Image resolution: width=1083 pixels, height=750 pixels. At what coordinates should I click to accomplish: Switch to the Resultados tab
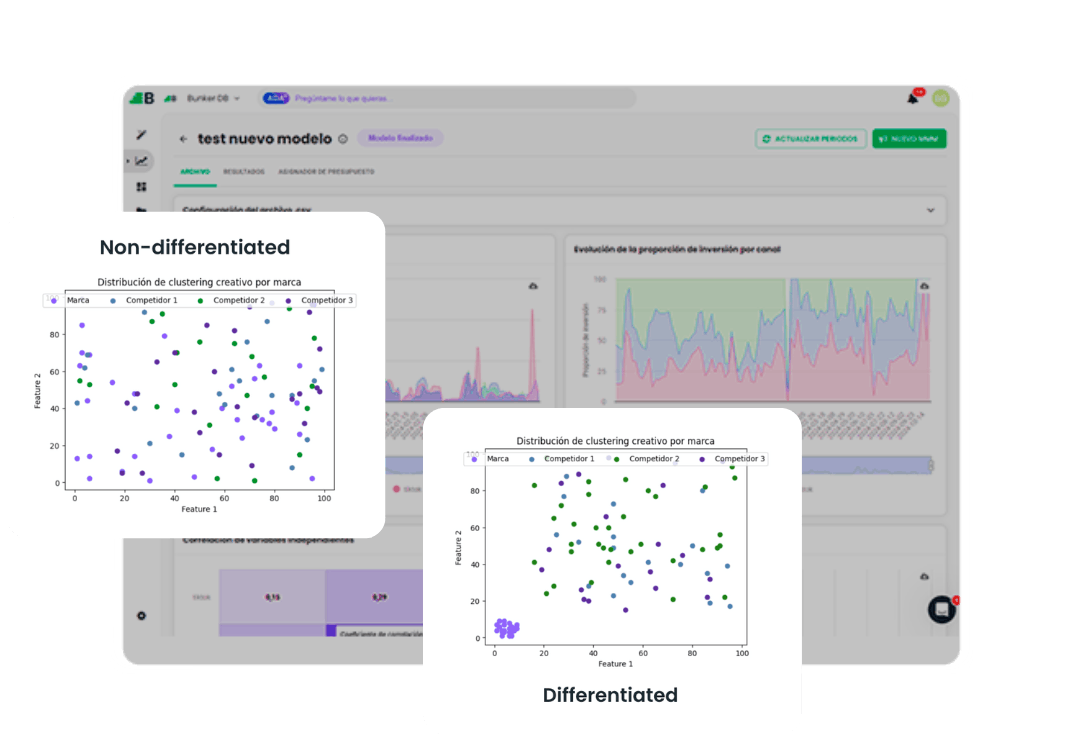point(244,172)
